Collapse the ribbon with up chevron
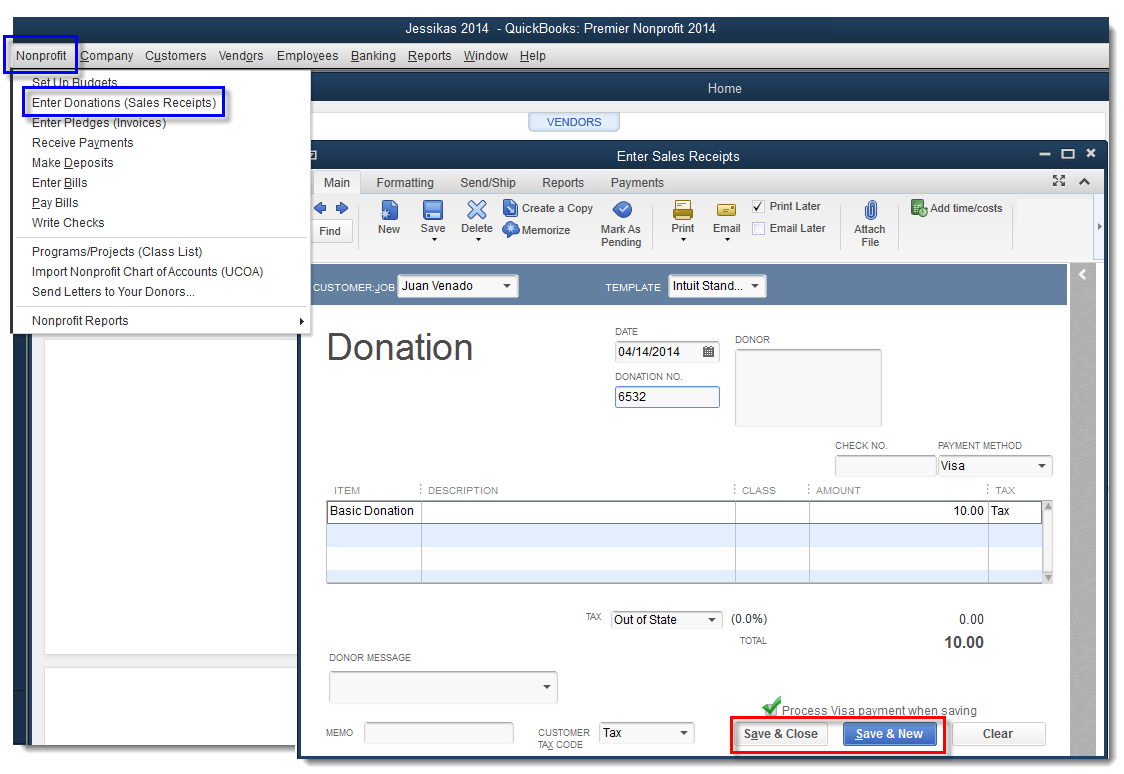Image resolution: width=1124 pixels, height=774 pixels. click(1085, 181)
